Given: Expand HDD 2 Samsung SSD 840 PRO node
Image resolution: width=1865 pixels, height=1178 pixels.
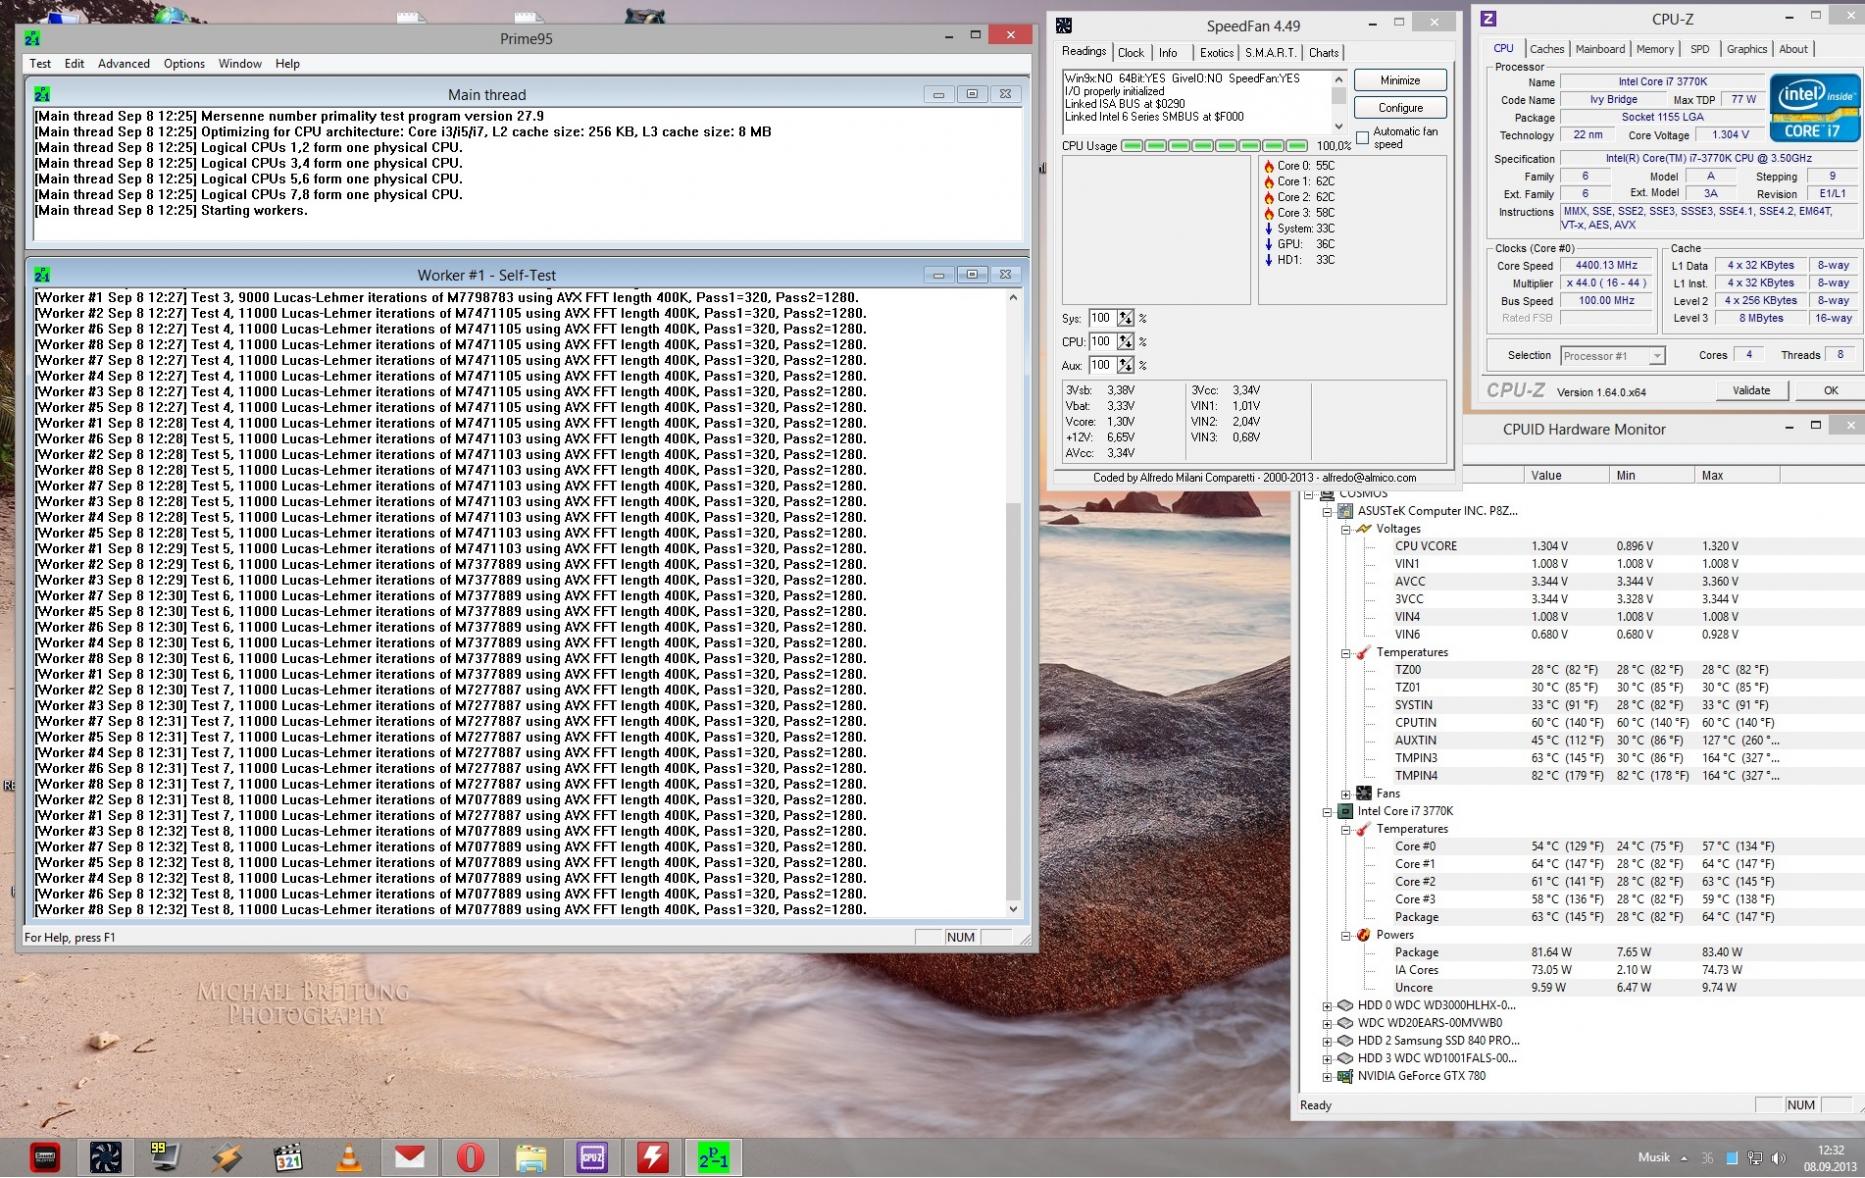Looking at the screenshot, I should pyautogui.click(x=1327, y=1041).
